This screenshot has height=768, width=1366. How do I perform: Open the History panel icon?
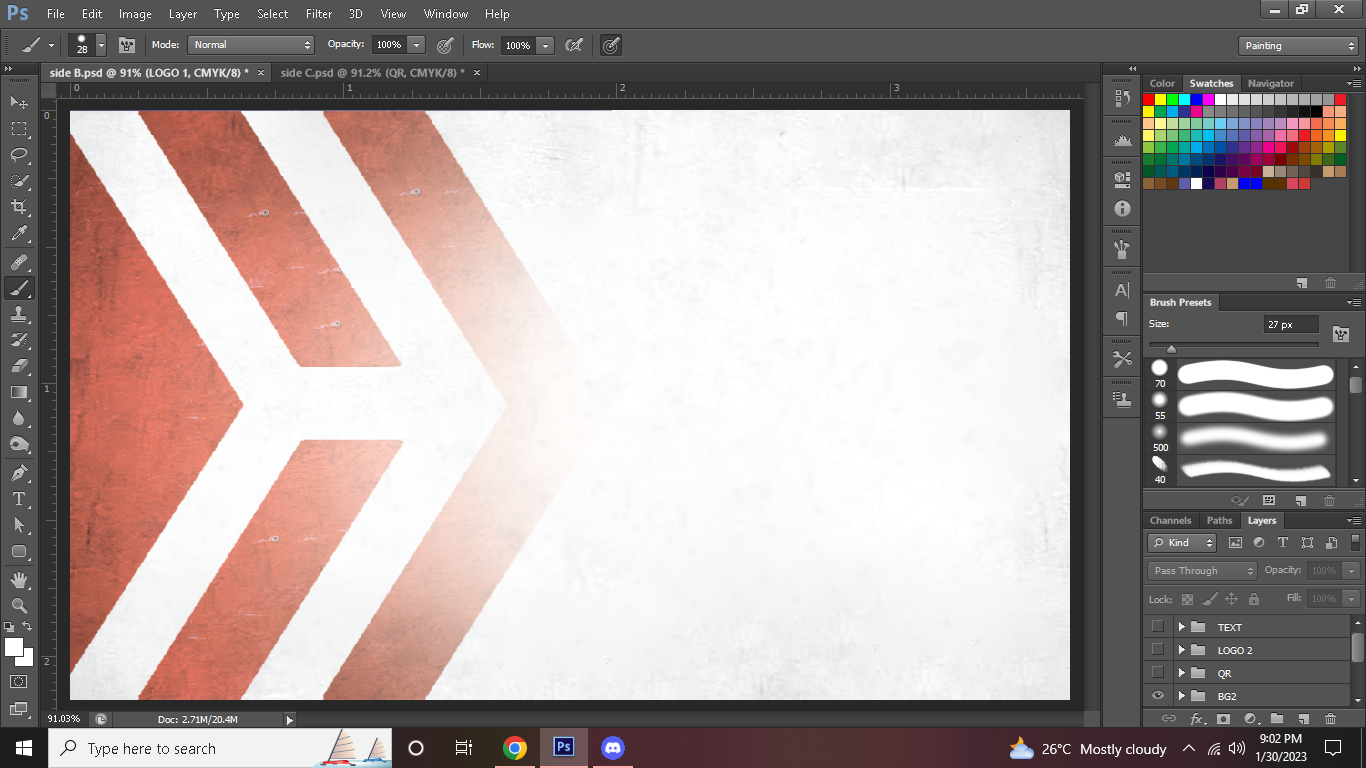click(x=1122, y=98)
